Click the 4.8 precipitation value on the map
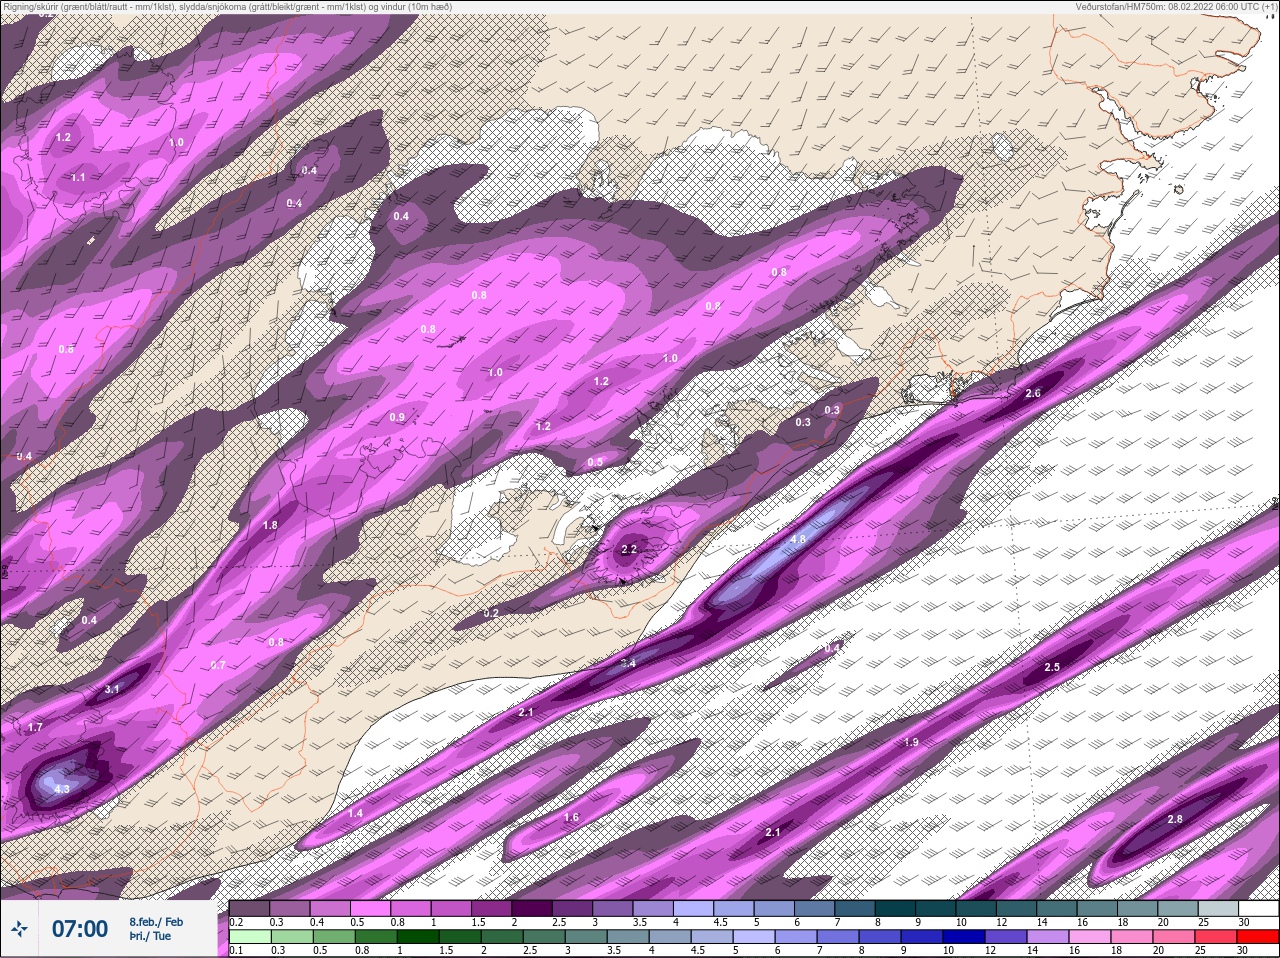 click(798, 539)
